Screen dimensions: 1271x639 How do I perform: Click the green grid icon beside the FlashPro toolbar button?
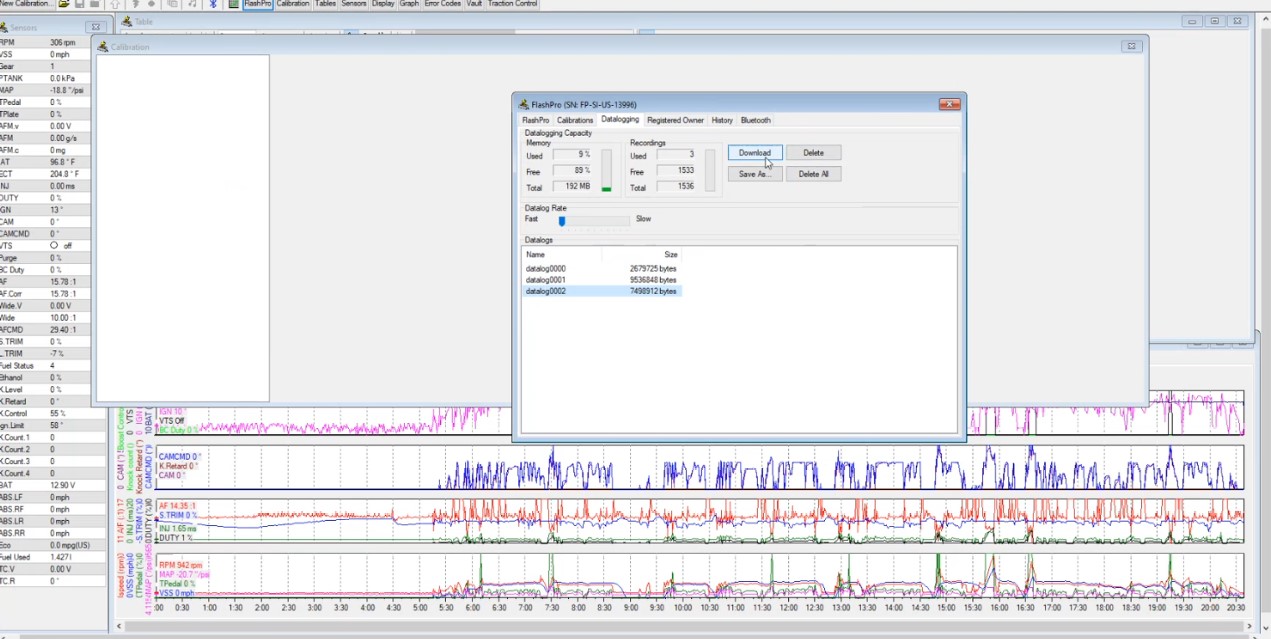point(233,4)
